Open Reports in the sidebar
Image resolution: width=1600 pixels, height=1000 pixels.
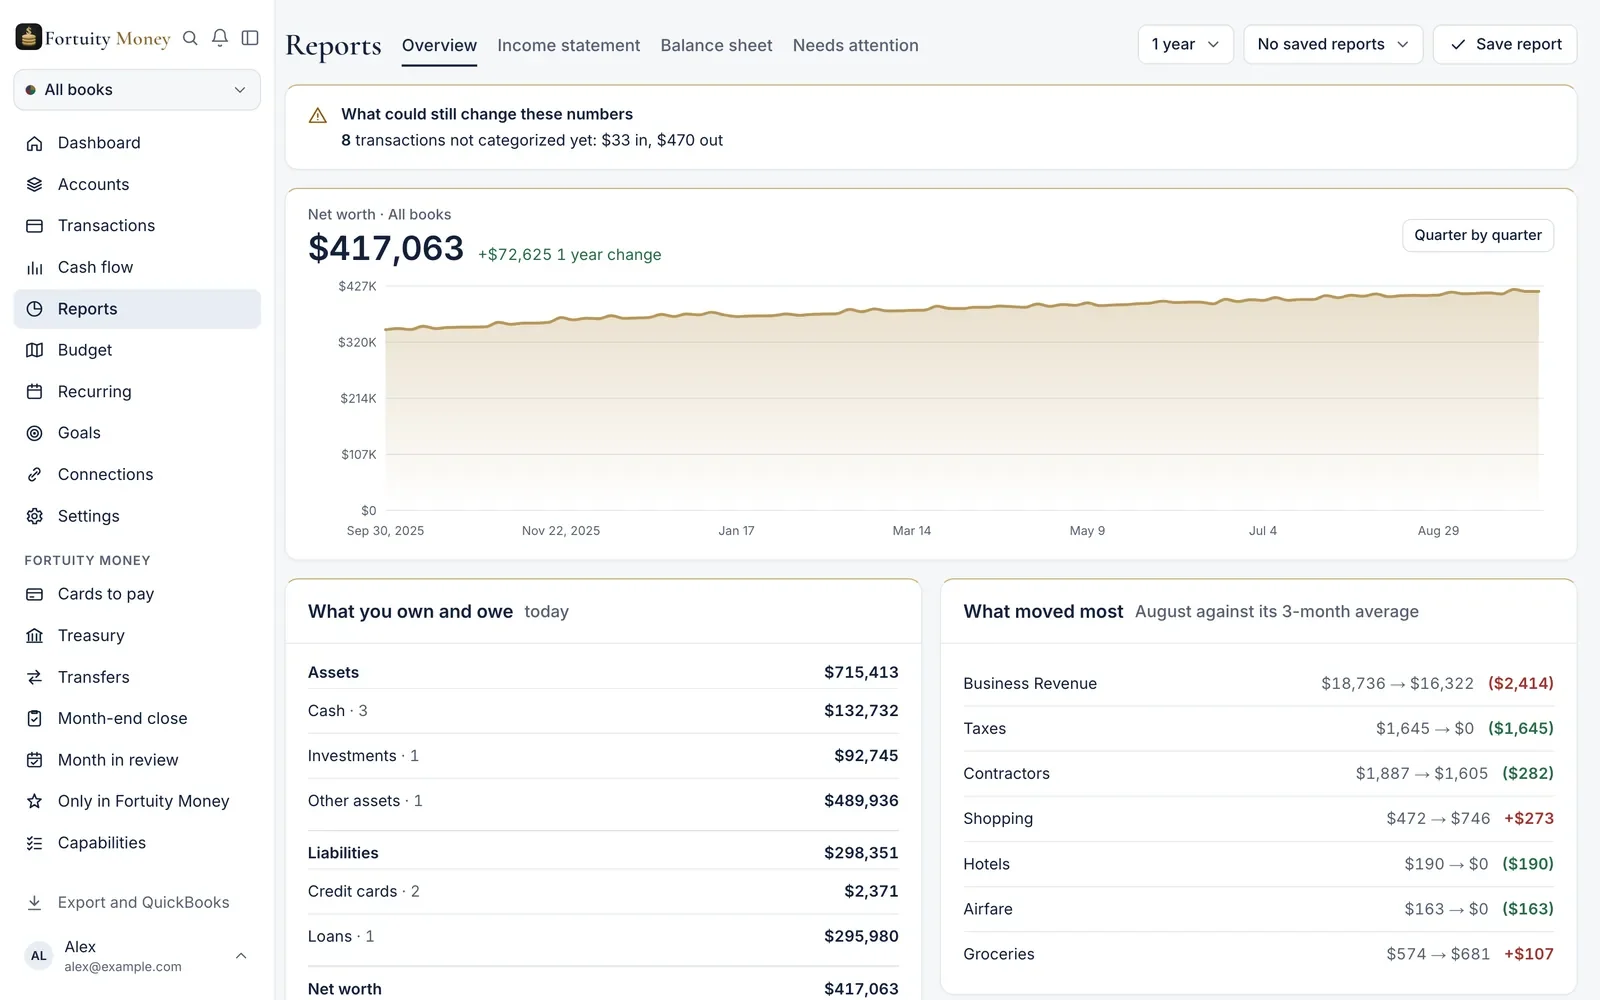click(x=137, y=309)
